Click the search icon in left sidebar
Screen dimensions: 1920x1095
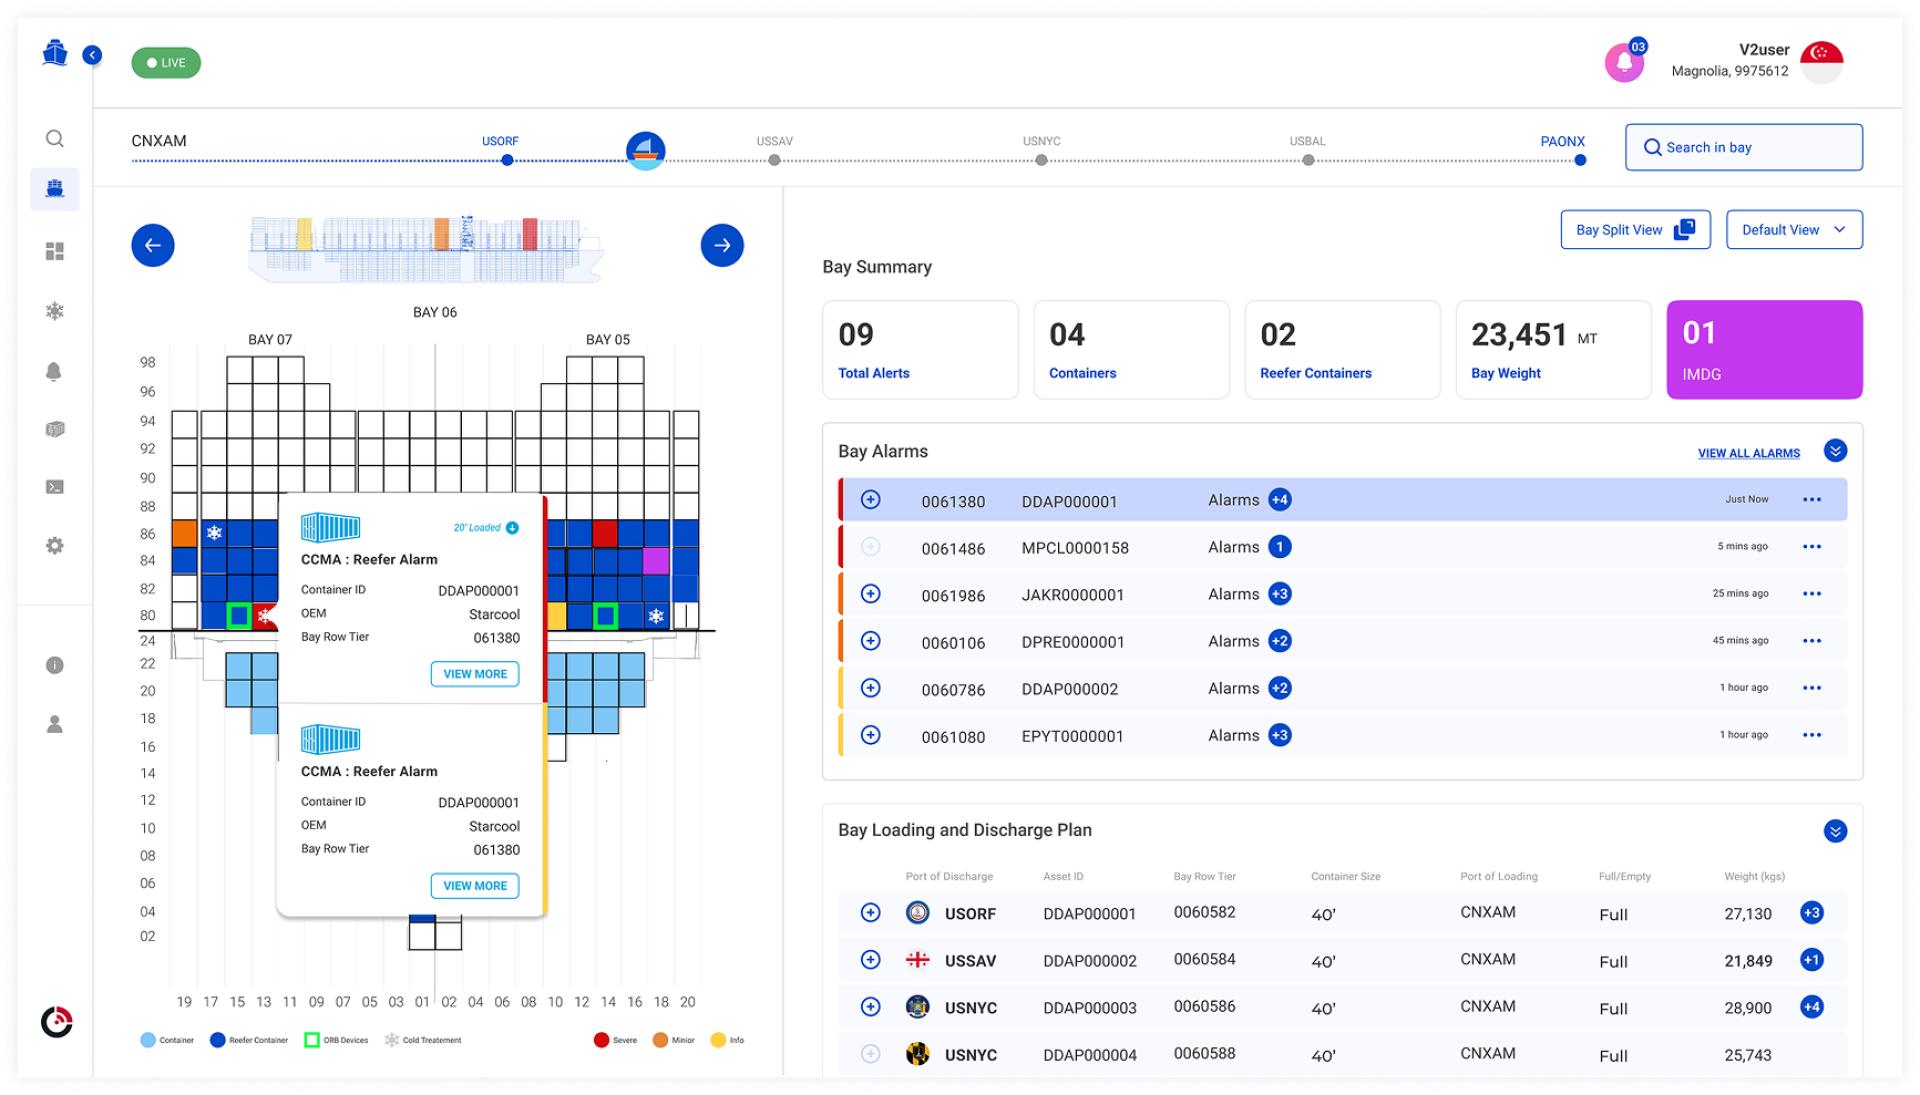[x=55, y=138]
